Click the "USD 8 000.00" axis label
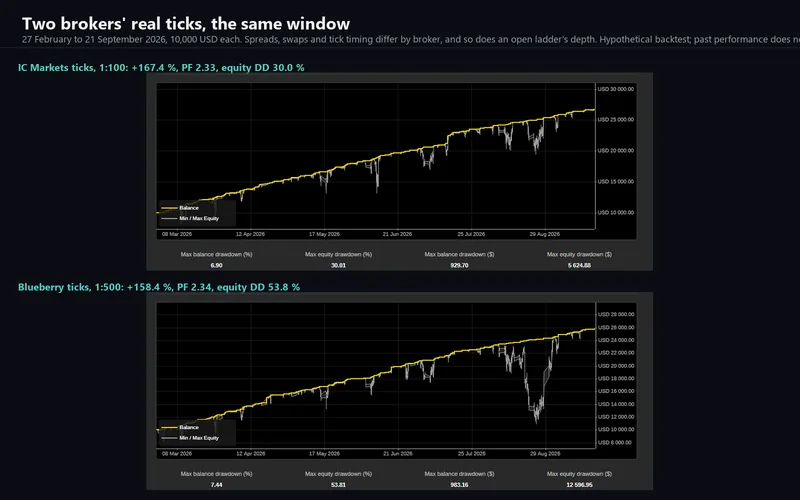 (x=615, y=442)
